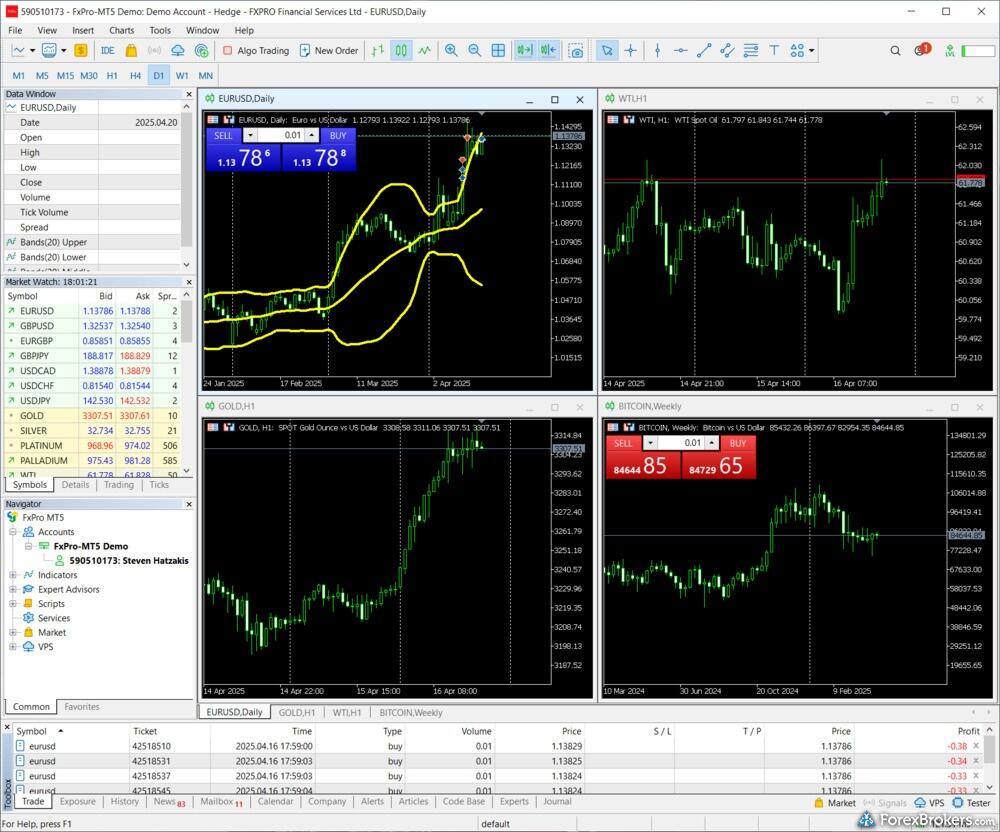Choose the vertical line drawing tool
The height and width of the screenshot is (832, 1000).
point(657,50)
